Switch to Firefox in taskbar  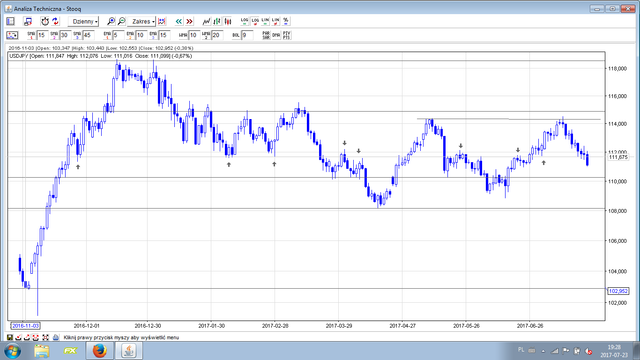coord(99,351)
